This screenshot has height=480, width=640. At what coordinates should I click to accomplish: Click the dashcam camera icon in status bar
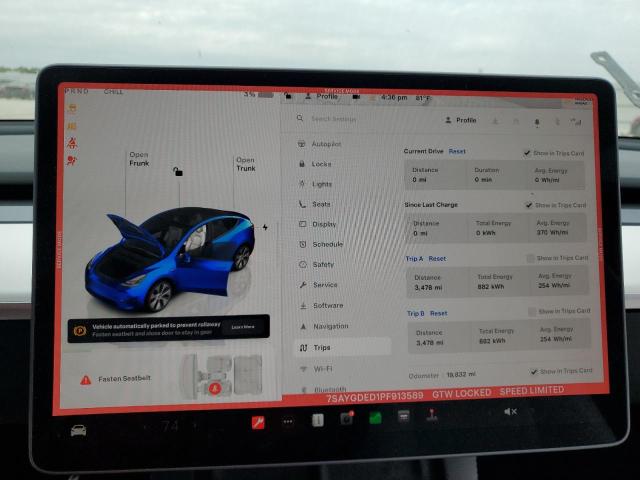point(356,97)
